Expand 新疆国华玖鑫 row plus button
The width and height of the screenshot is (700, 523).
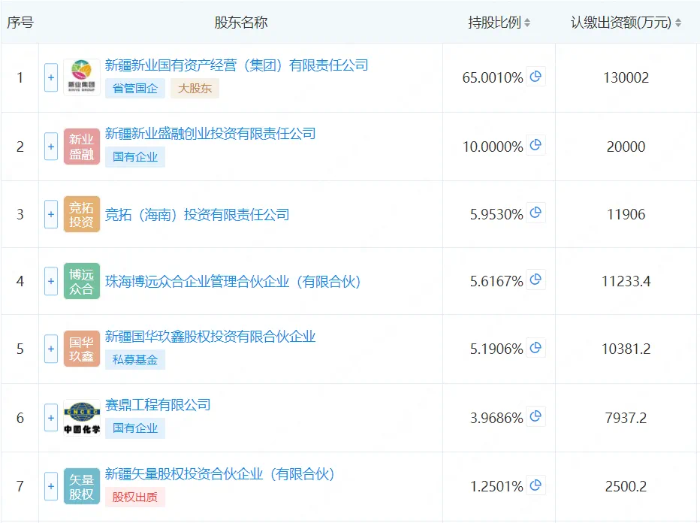tap(51, 349)
